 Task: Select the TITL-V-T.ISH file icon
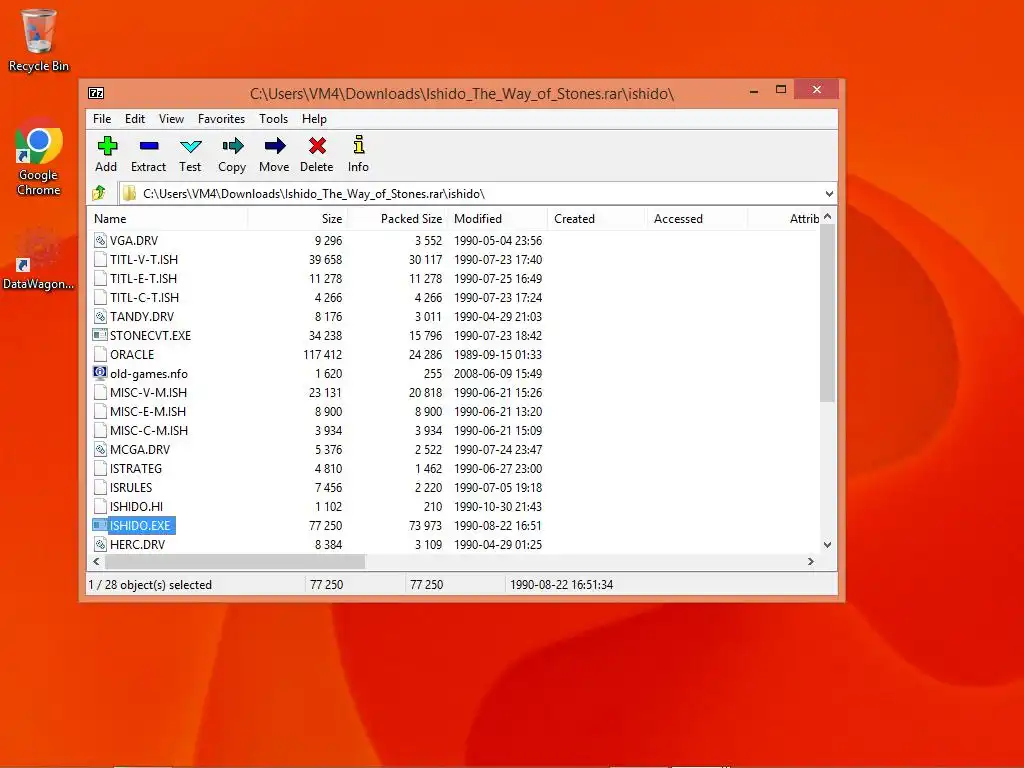click(x=100, y=259)
